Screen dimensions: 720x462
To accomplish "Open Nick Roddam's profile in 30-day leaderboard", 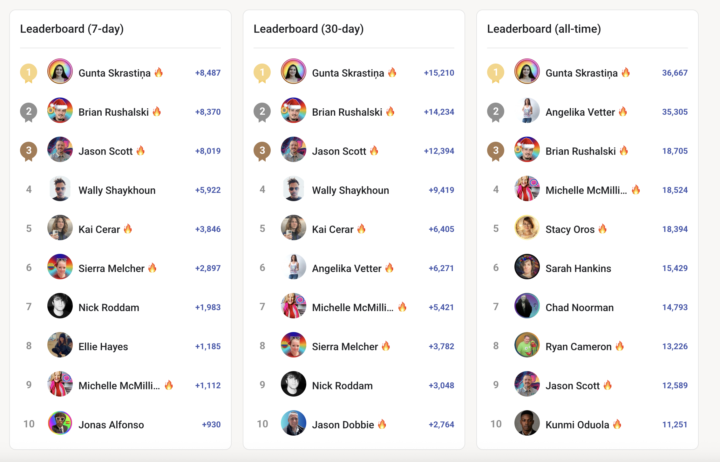I will coord(342,385).
